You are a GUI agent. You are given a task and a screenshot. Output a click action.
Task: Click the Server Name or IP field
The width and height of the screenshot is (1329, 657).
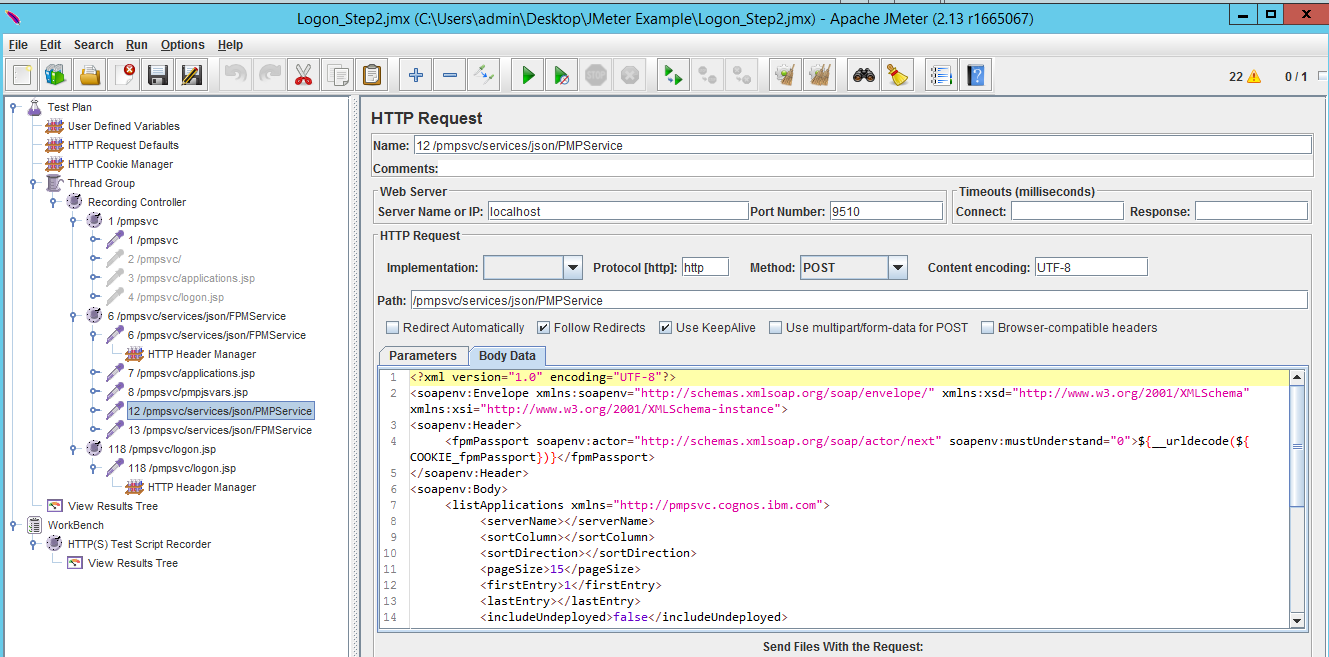pos(617,211)
